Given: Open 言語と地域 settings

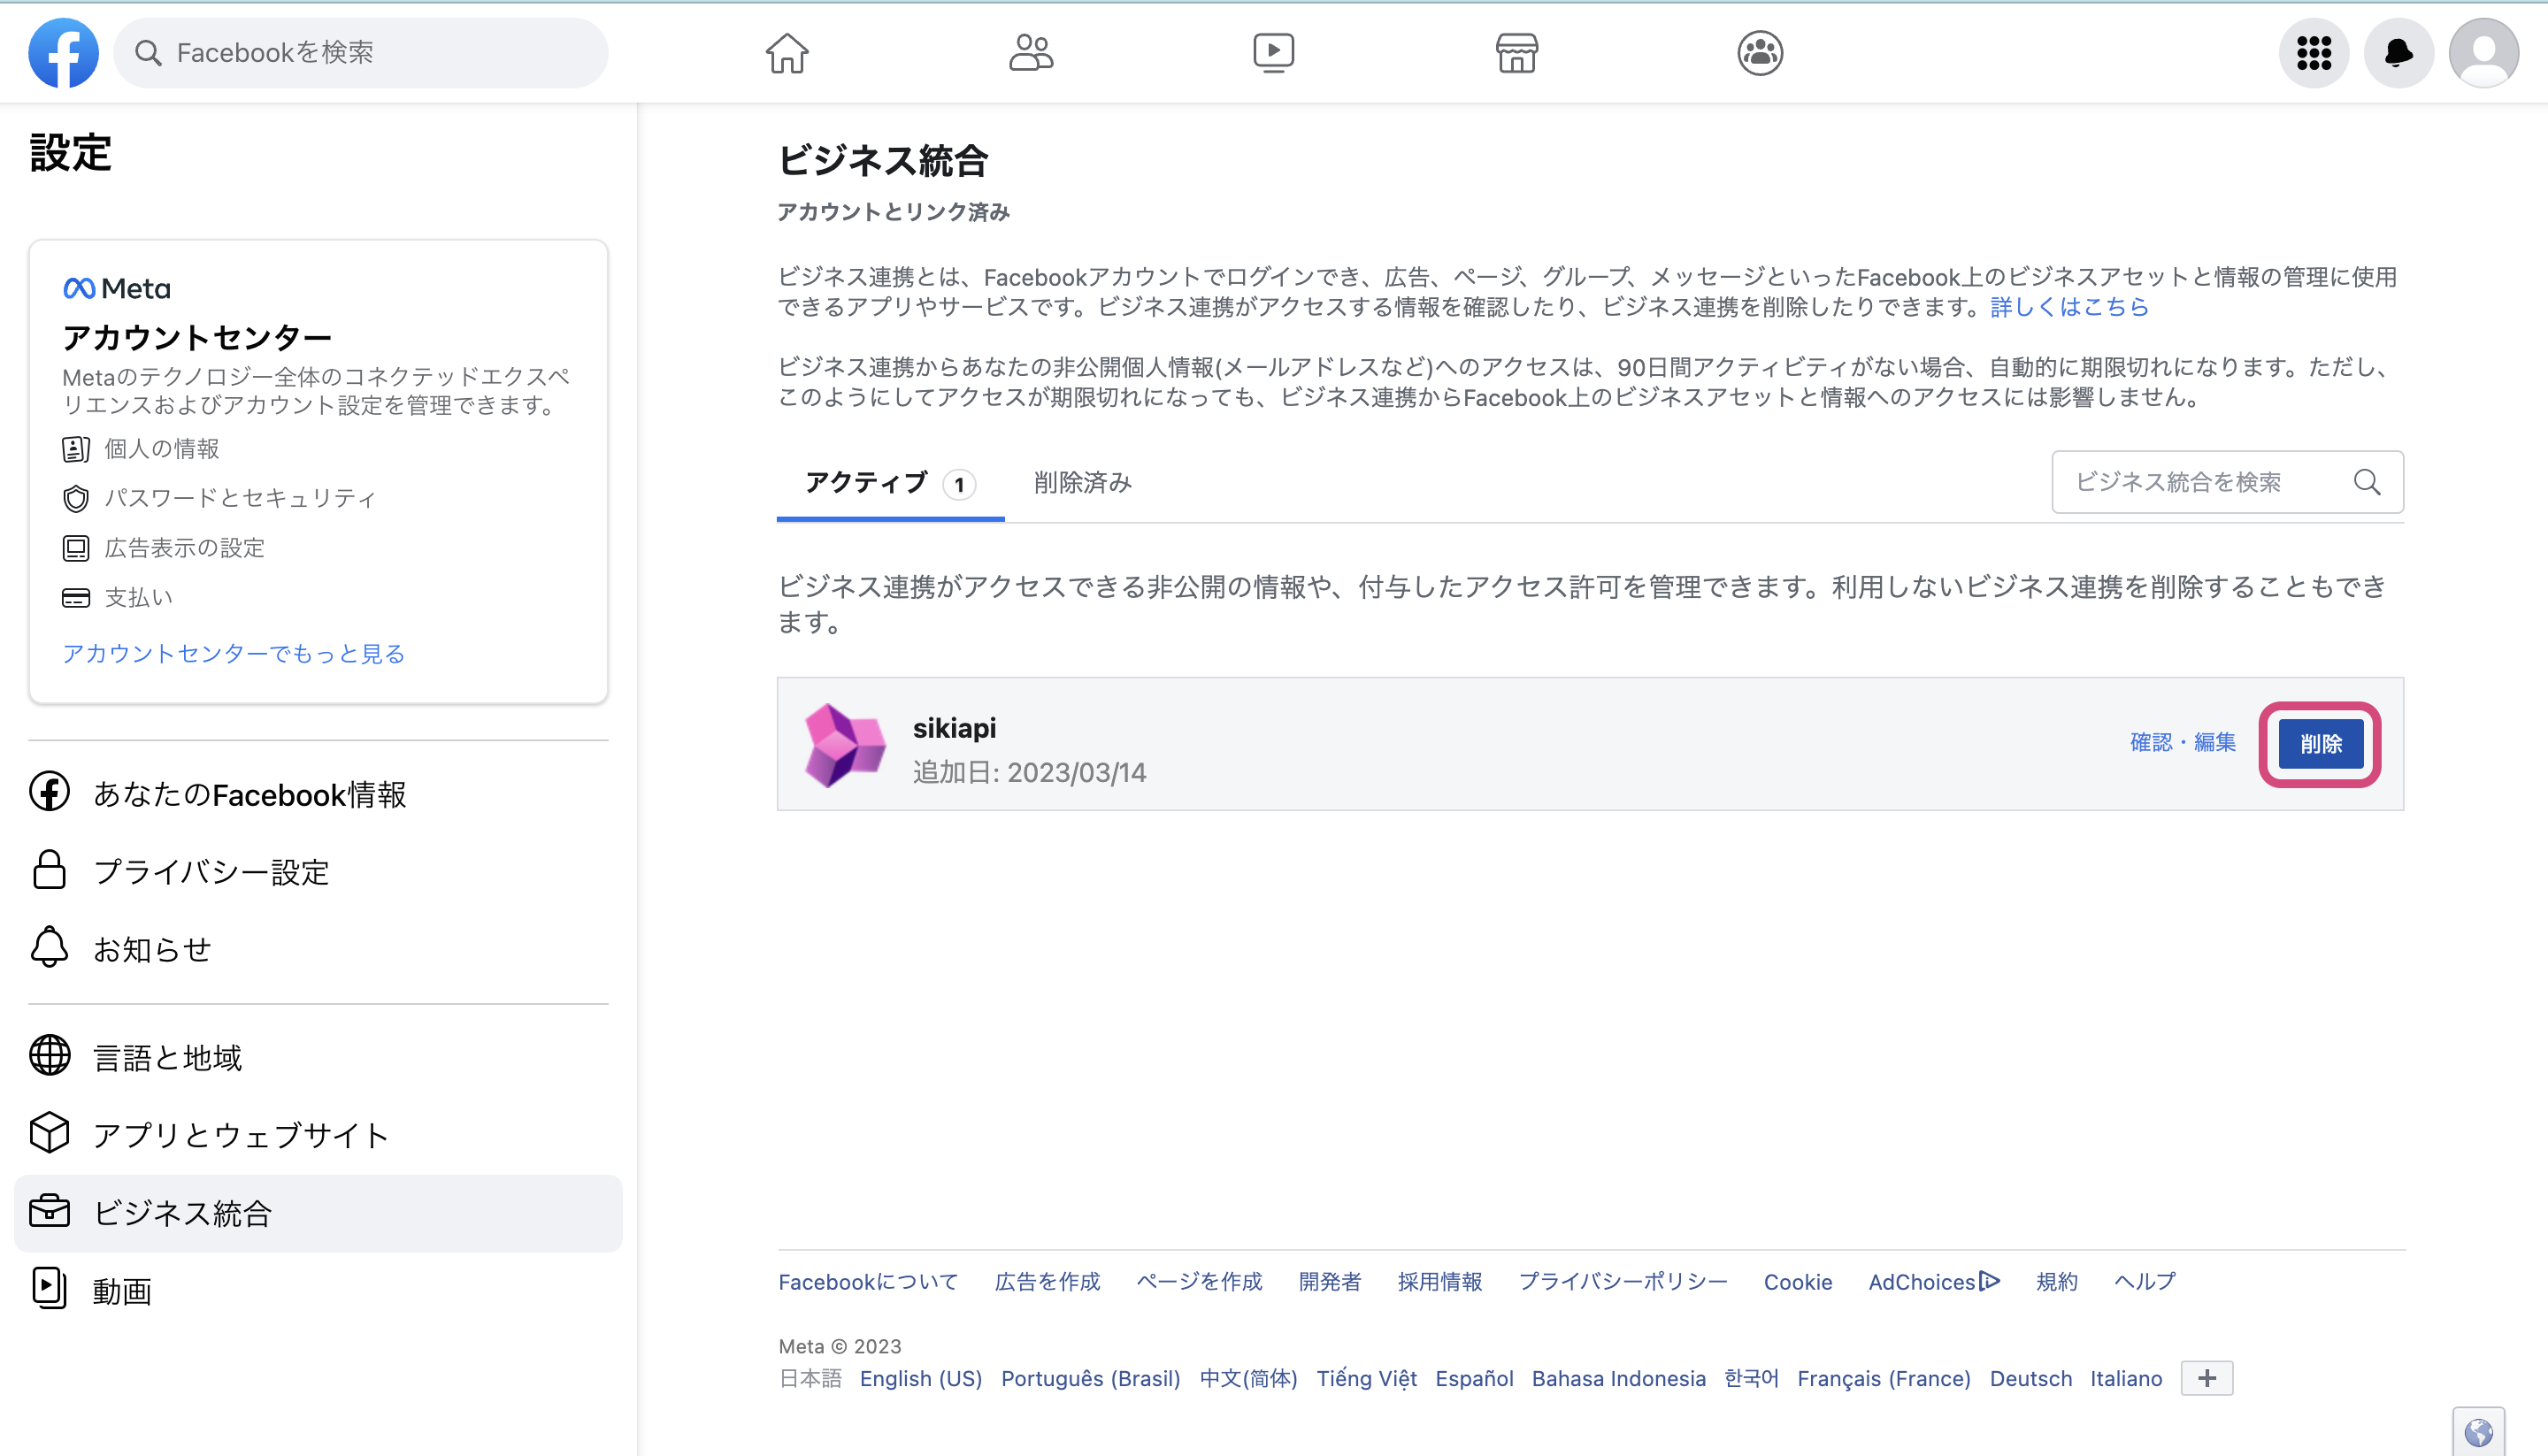Looking at the screenshot, I should (x=318, y=1057).
